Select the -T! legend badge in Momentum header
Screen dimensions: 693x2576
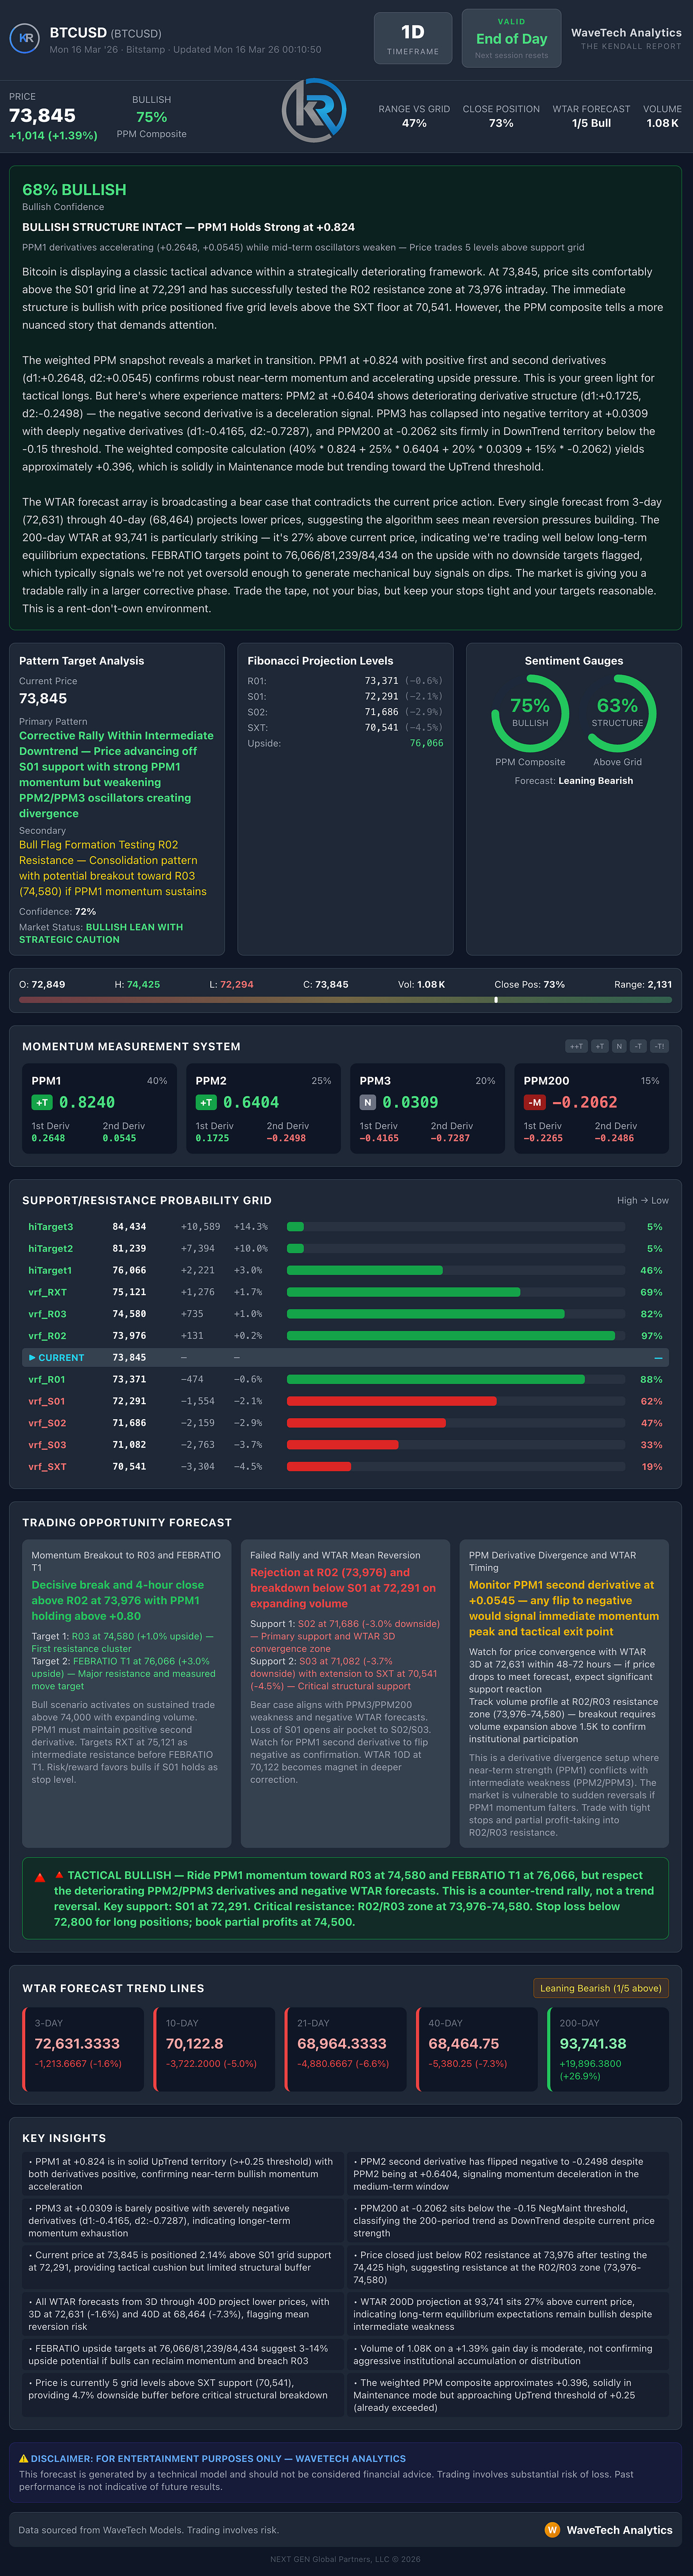[659, 1046]
